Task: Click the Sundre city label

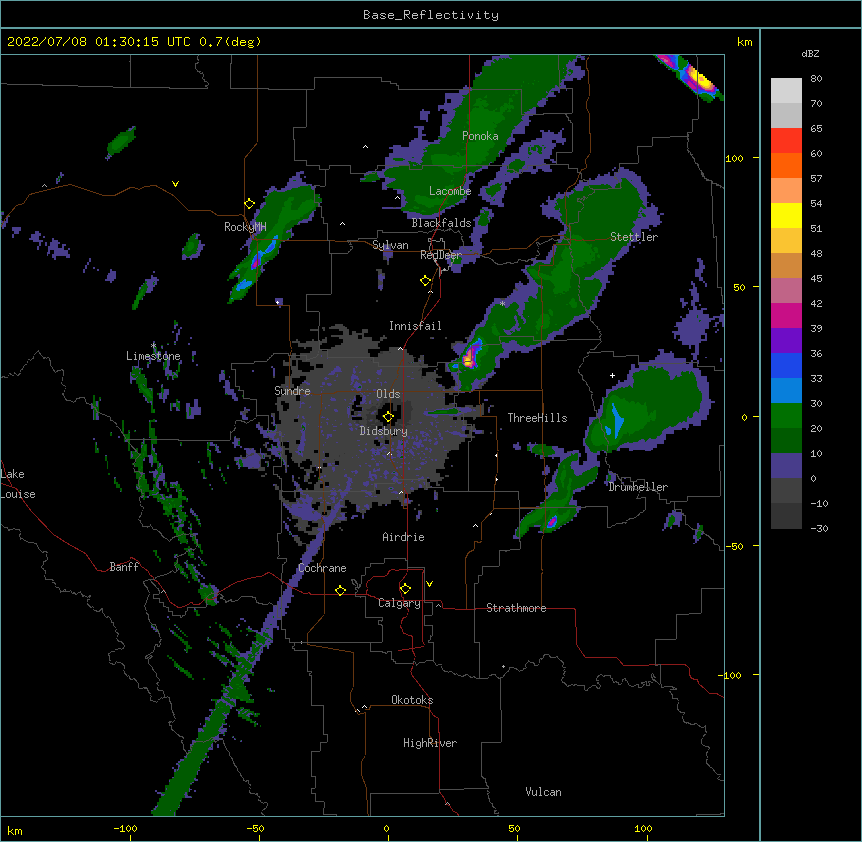Action: [x=292, y=391]
